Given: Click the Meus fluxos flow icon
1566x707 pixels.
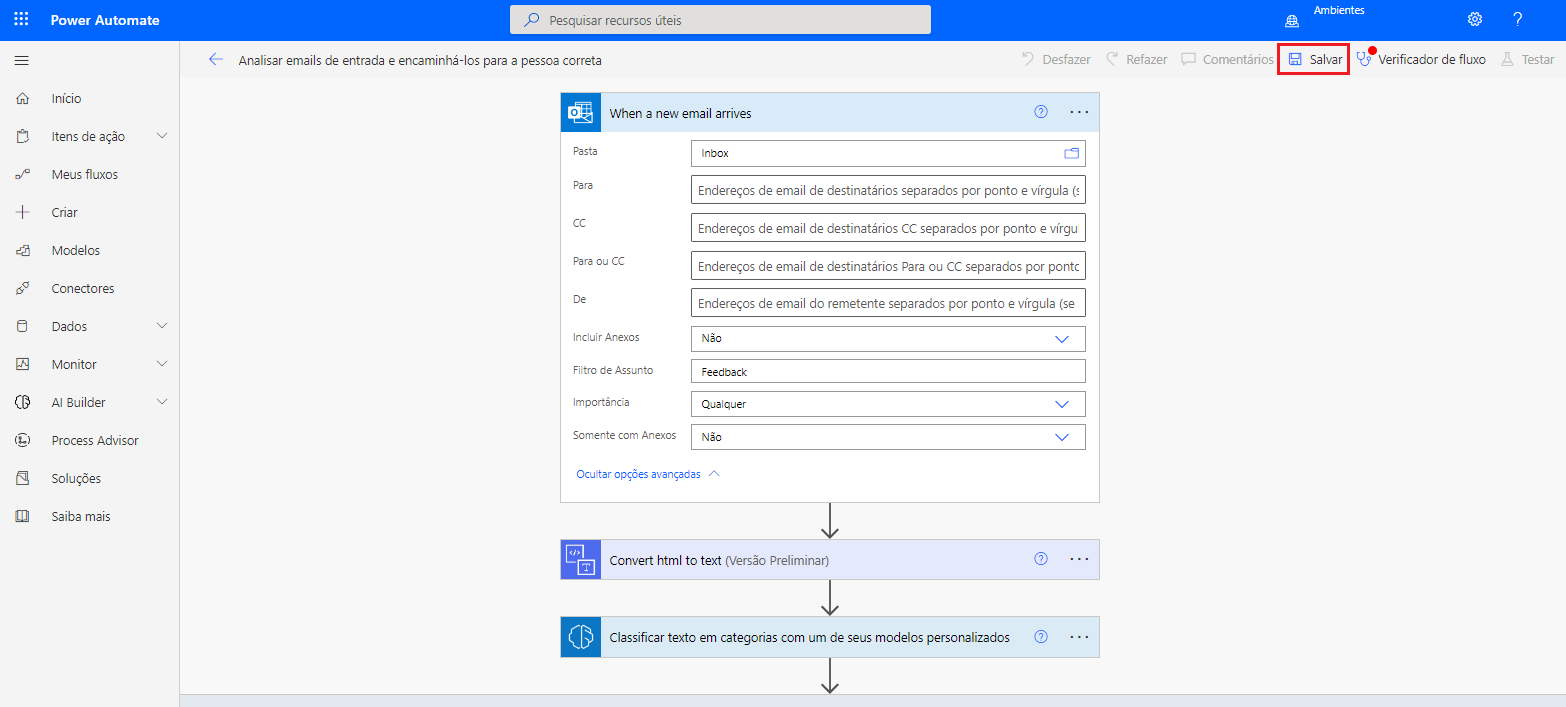Looking at the screenshot, I should (x=23, y=174).
